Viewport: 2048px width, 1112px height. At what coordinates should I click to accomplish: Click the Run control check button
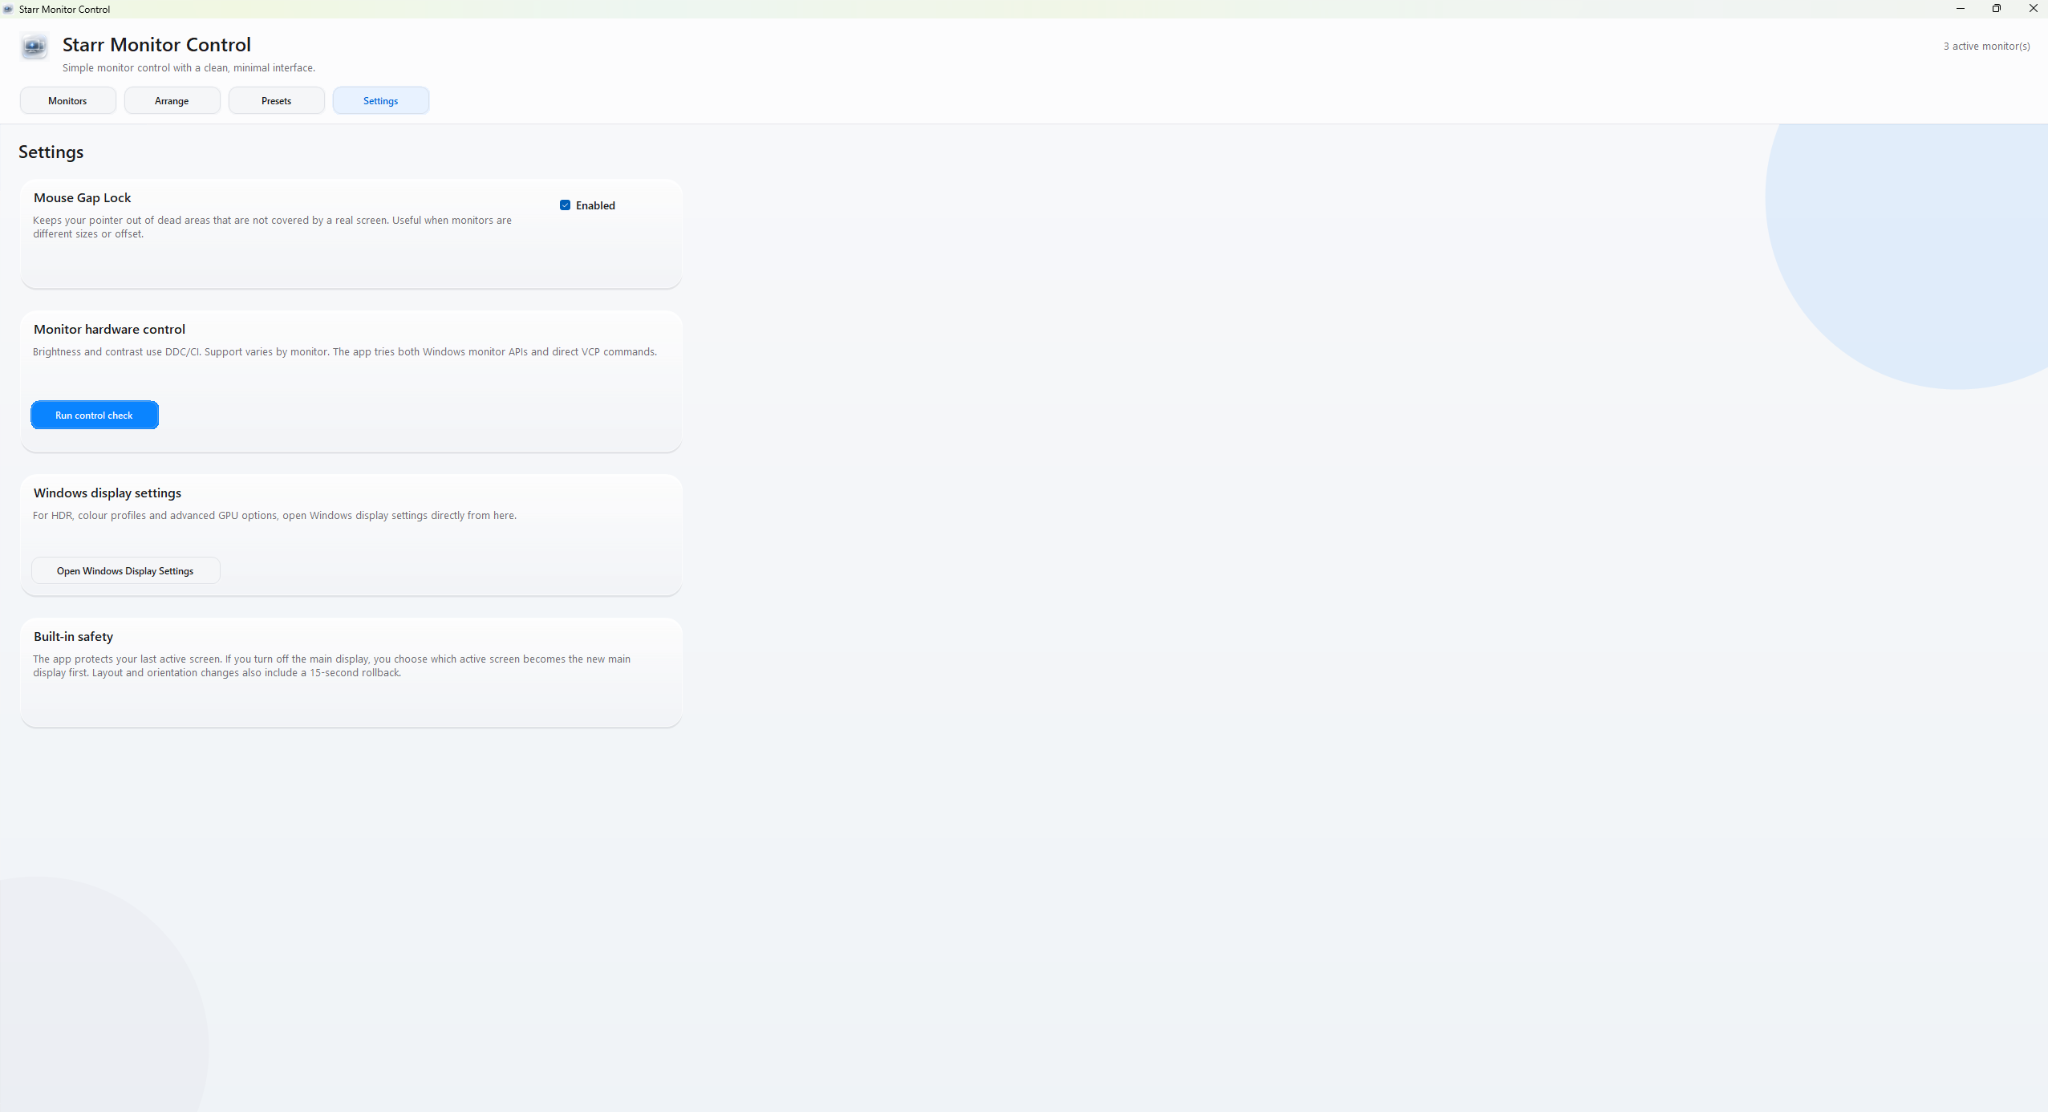coord(95,415)
